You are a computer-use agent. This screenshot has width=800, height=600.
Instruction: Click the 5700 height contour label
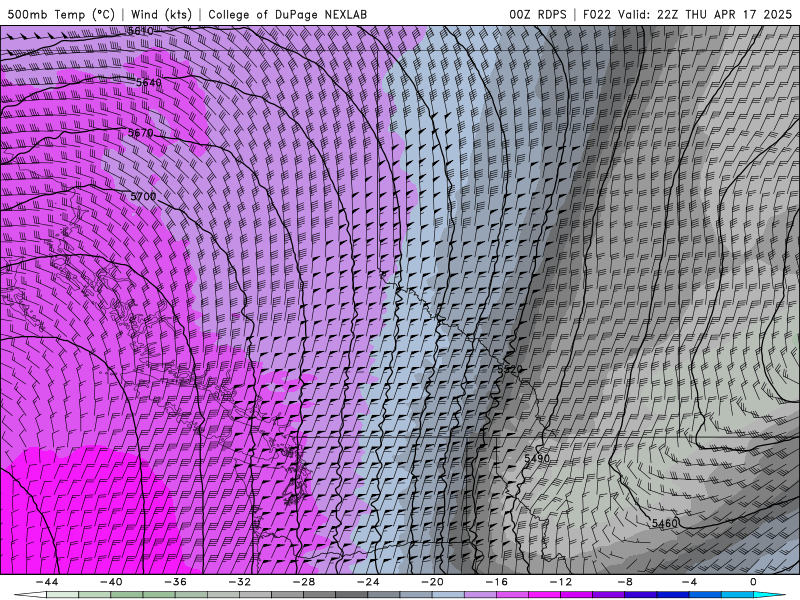click(143, 196)
